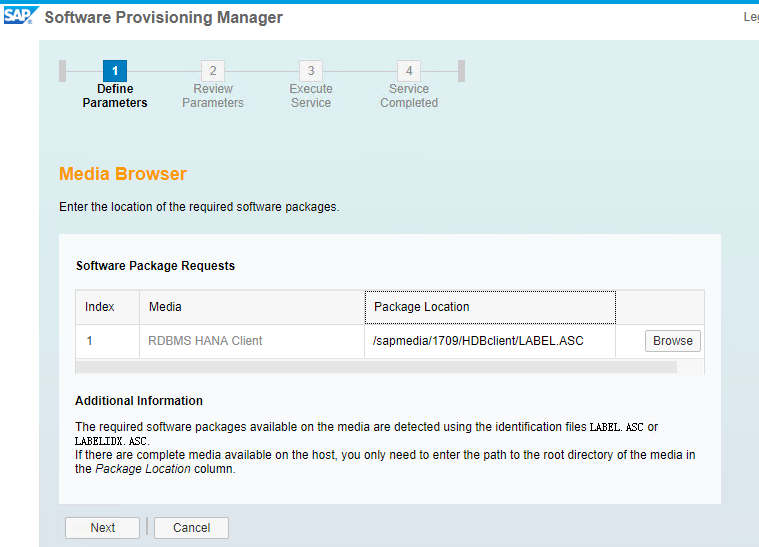
Task: Click the roadmap start marker
Action: (x=63, y=71)
